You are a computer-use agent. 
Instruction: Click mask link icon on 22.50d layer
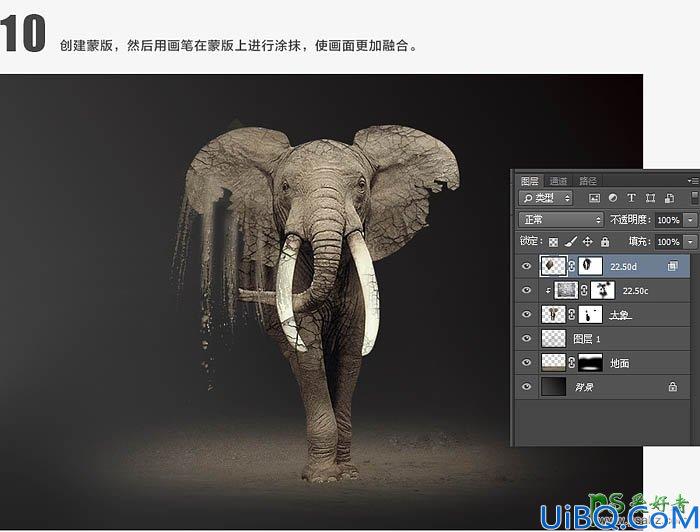(572, 266)
